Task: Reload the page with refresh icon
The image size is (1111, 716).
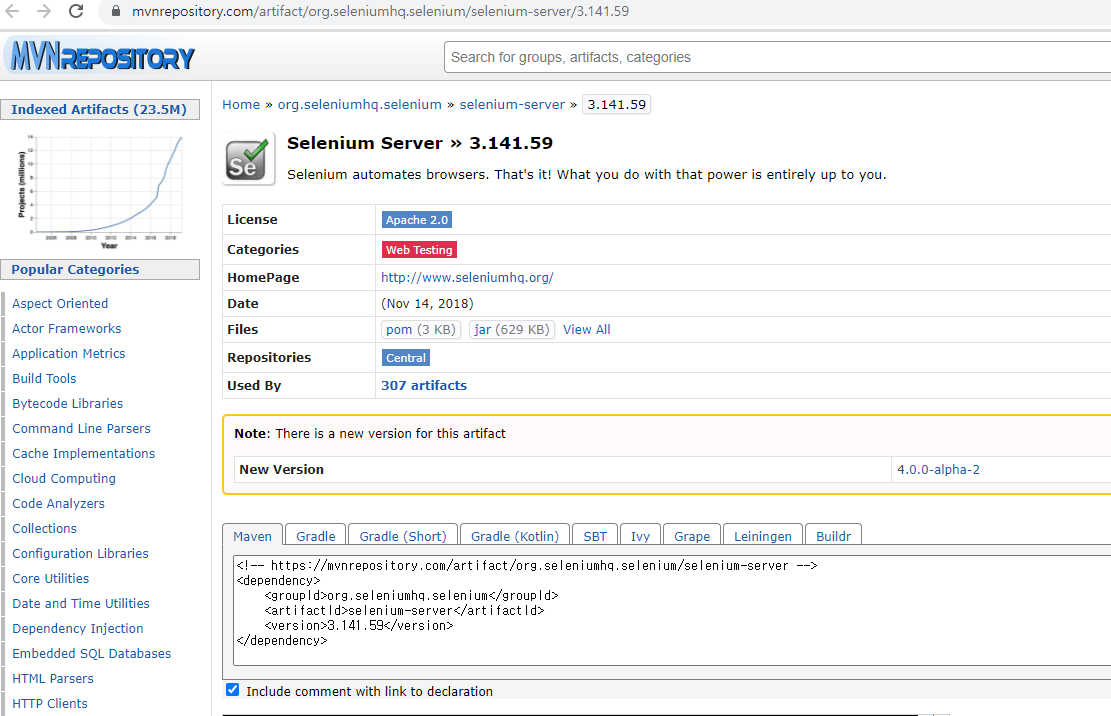Action: click(x=76, y=11)
